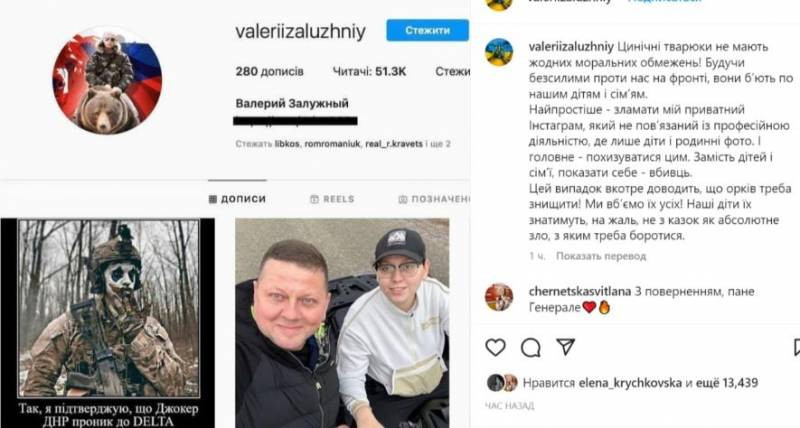Save post using bookmark icon
This screenshot has height=428, width=800.
(796, 347)
